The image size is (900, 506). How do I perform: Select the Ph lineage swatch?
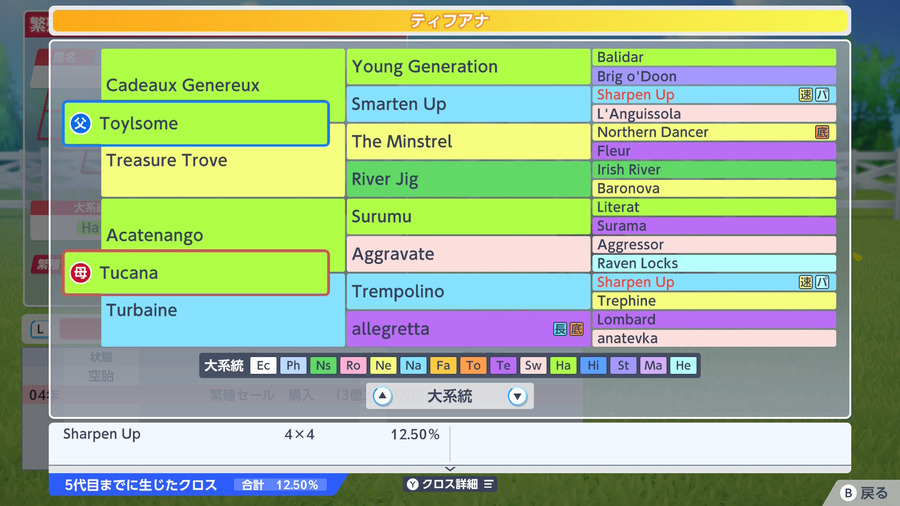pos(293,365)
